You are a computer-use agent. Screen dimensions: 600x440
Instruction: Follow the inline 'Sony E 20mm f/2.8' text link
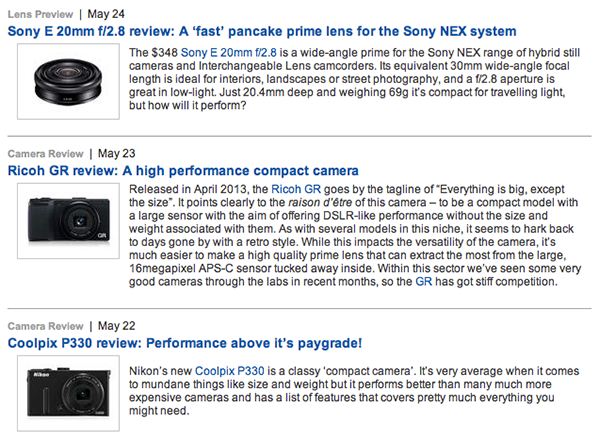228,52
